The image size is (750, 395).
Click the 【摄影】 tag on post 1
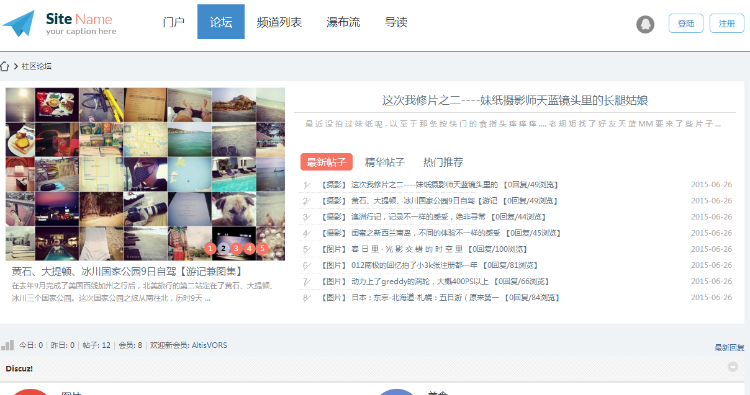(x=333, y=185)
